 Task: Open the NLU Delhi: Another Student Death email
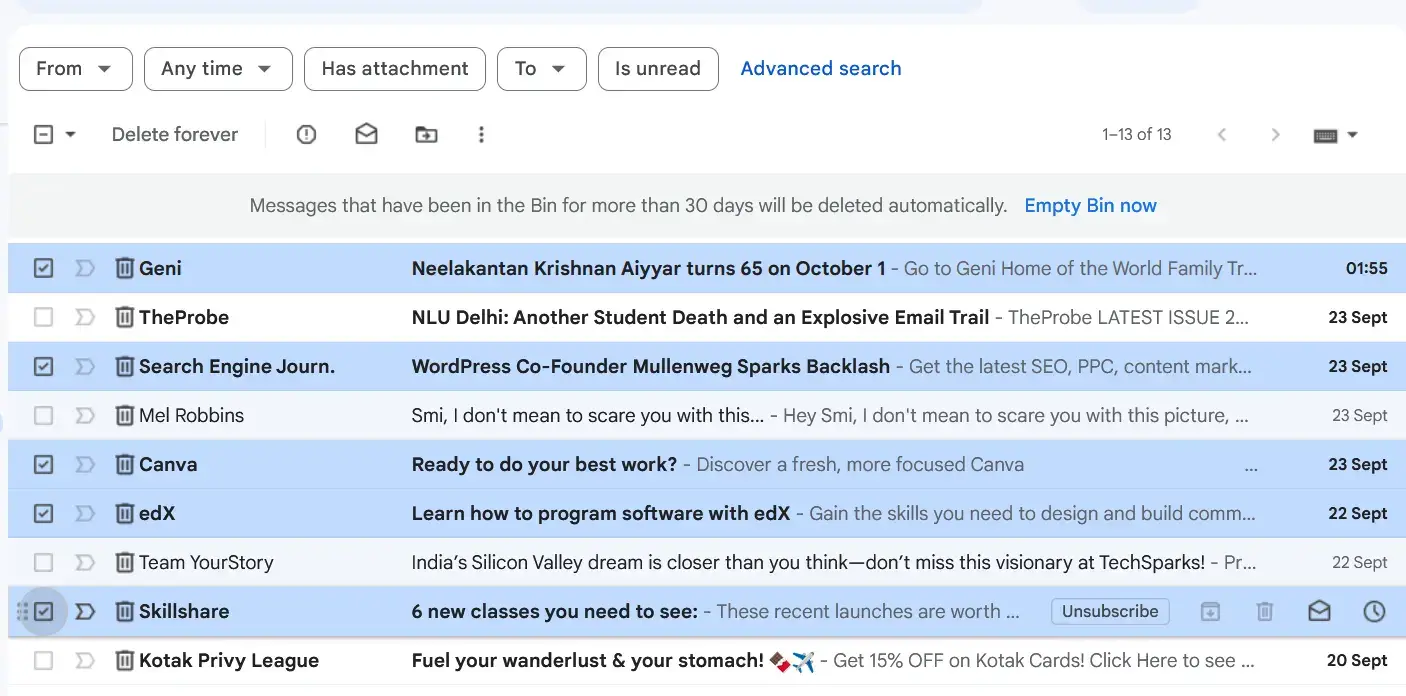click(707, 317)
